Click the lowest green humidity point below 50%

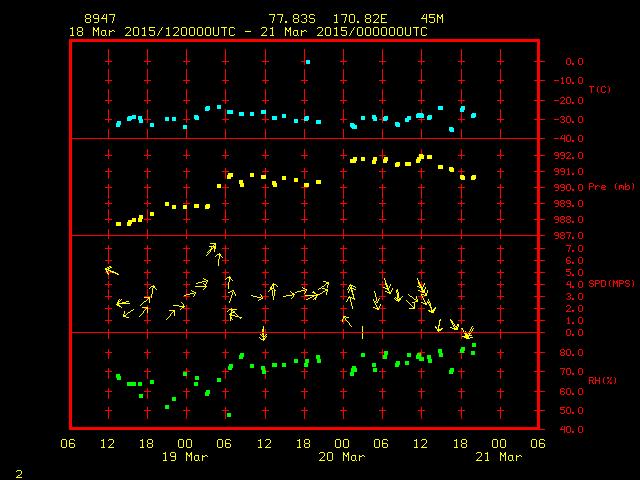click(229, 415)
